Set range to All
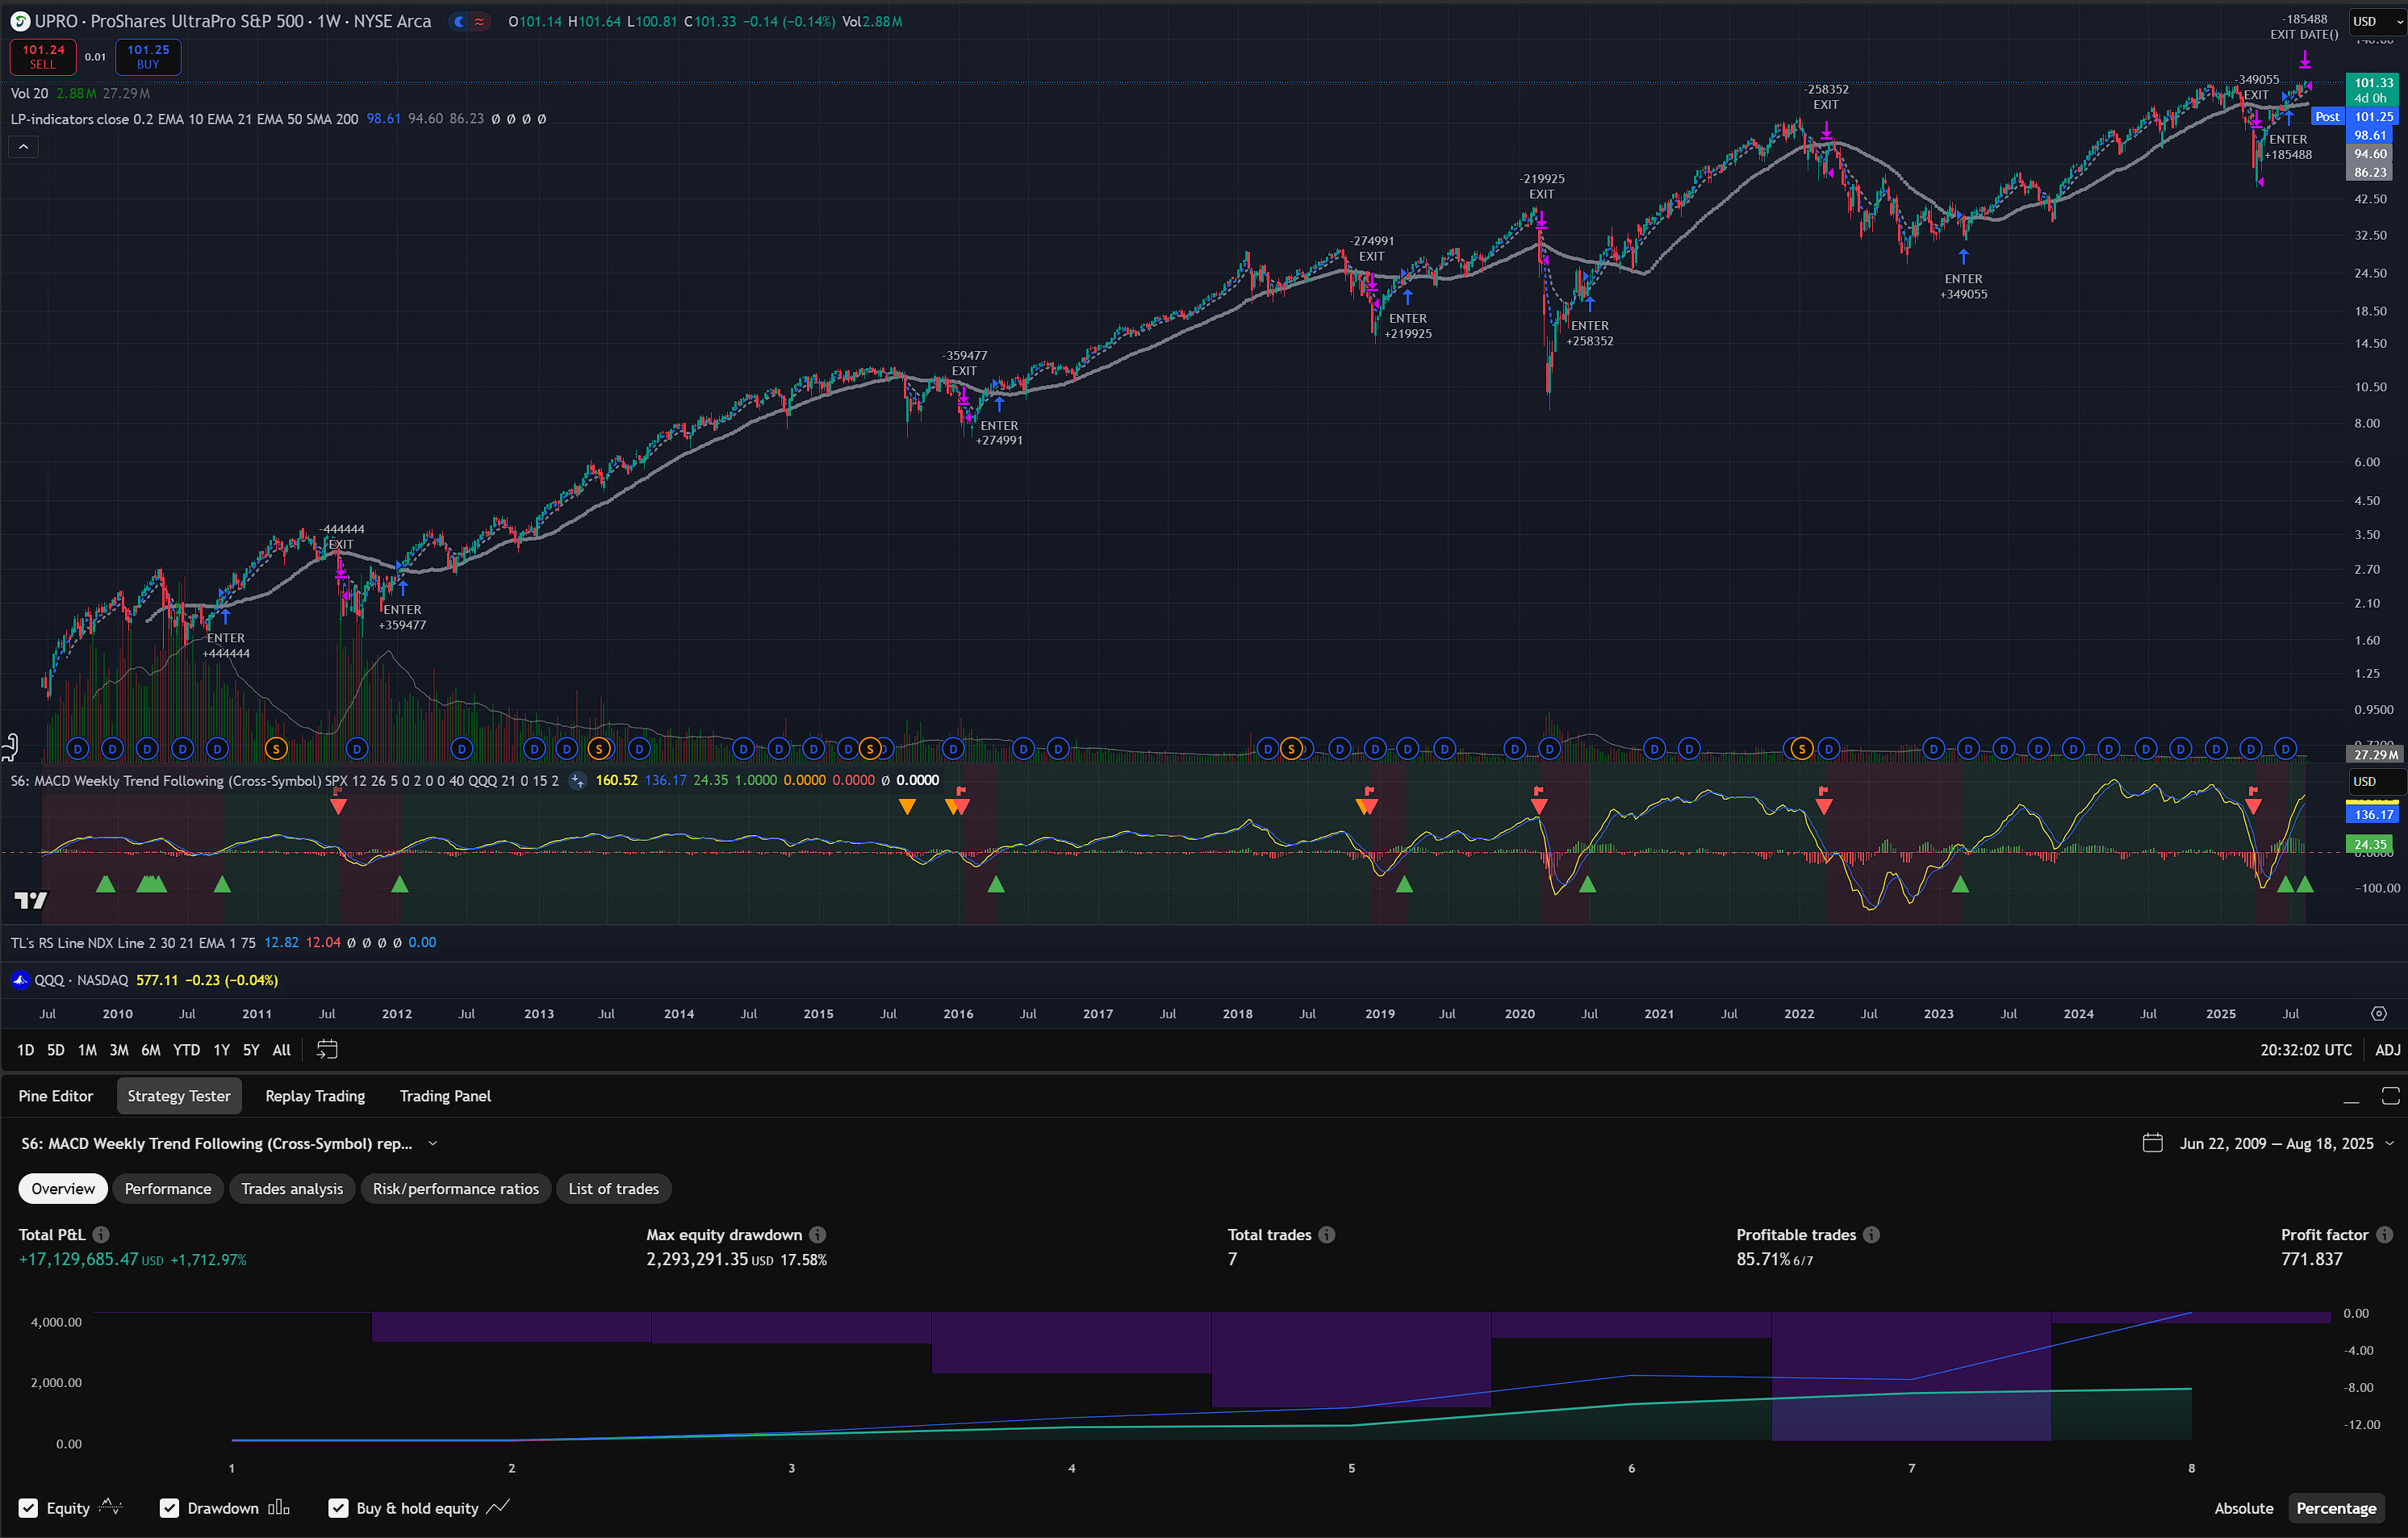 point(282,1049)
